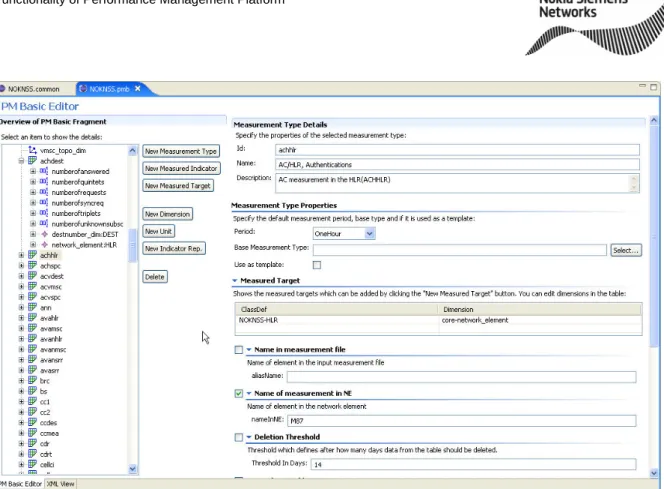This screenshot has height=489, width=664.
Task: Click the cc1 measurement type icon
Action: tap(33, 401)
